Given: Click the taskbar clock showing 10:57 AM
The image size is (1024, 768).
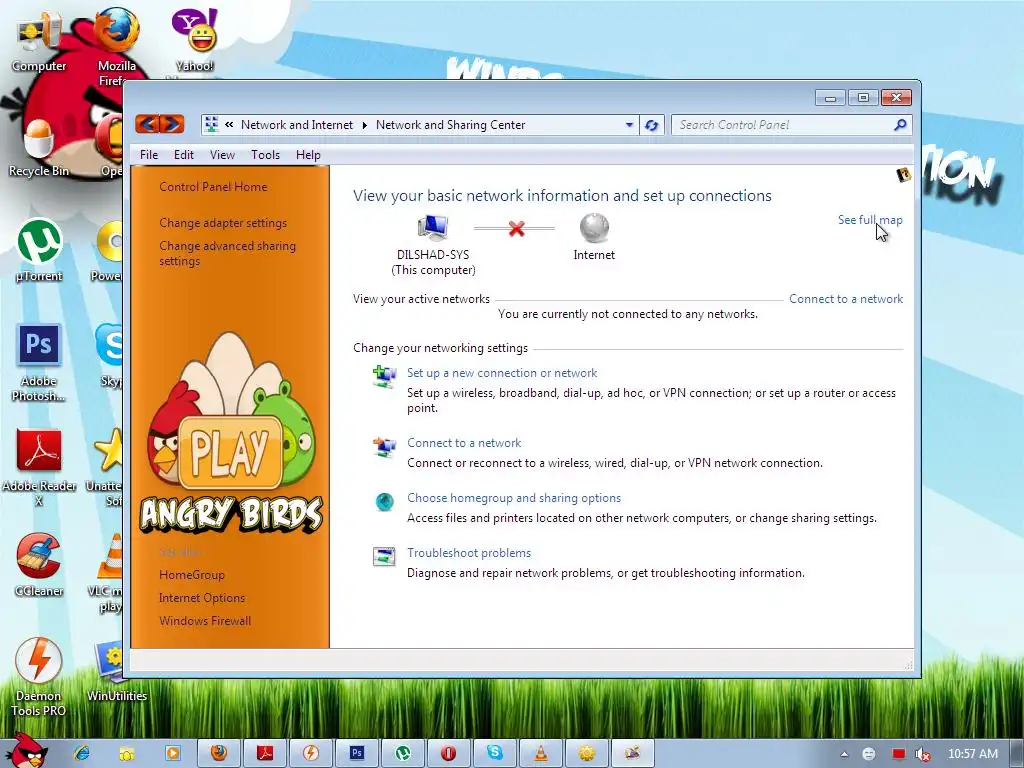Looking at the screenshot, I should pos(972,754).
